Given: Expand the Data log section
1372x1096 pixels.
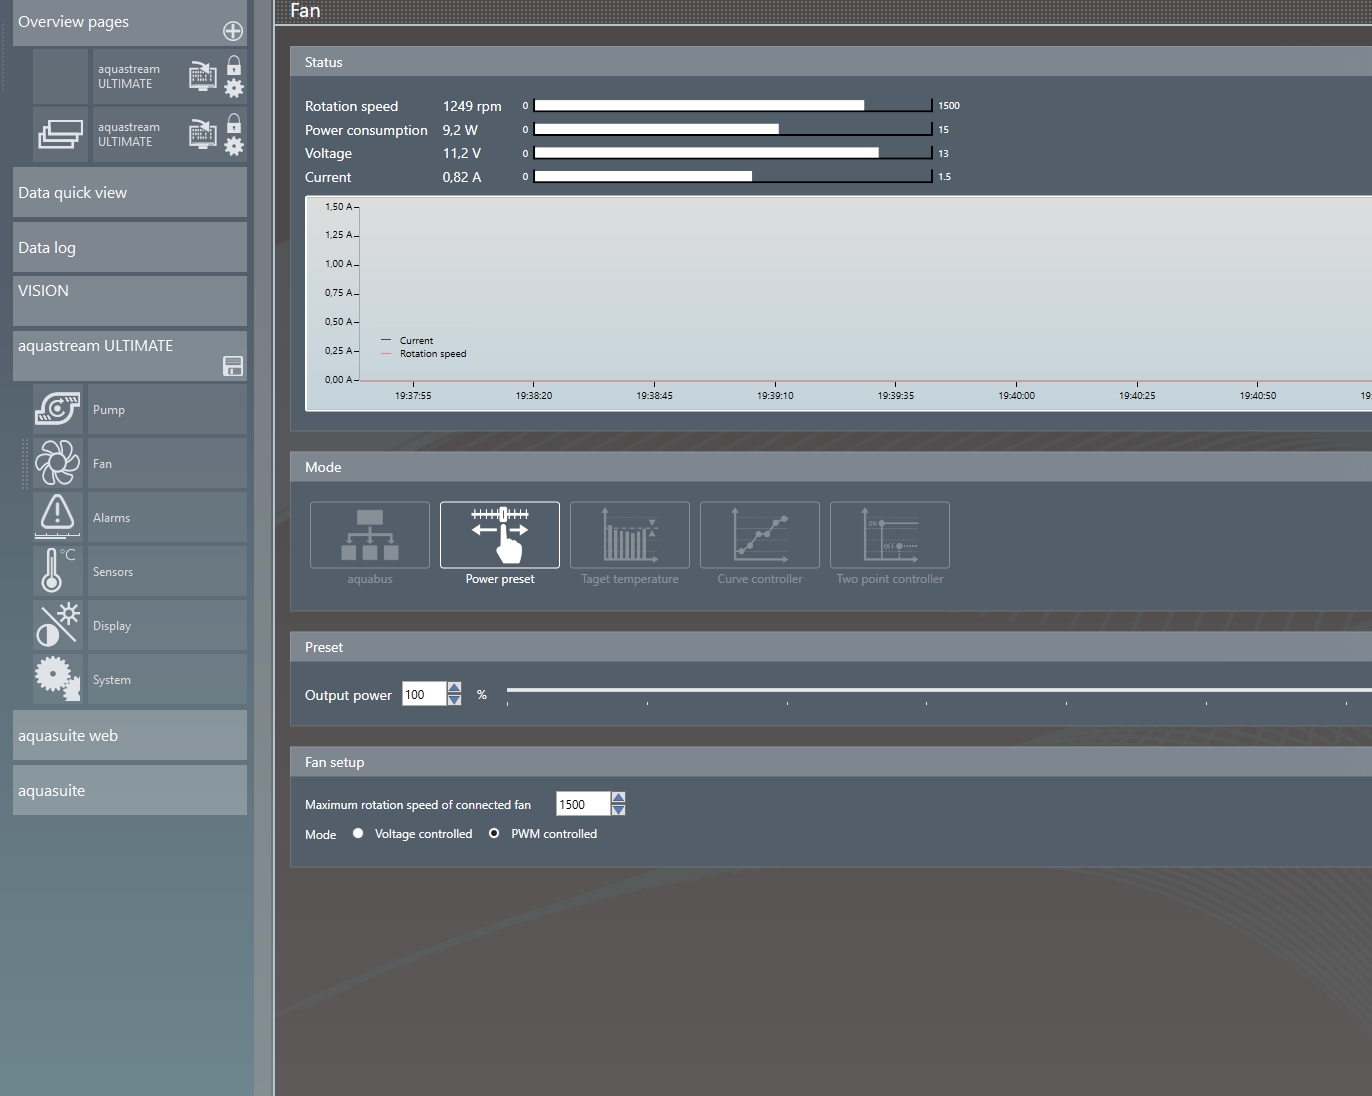Looking at the screenshot, I should 130,247.
